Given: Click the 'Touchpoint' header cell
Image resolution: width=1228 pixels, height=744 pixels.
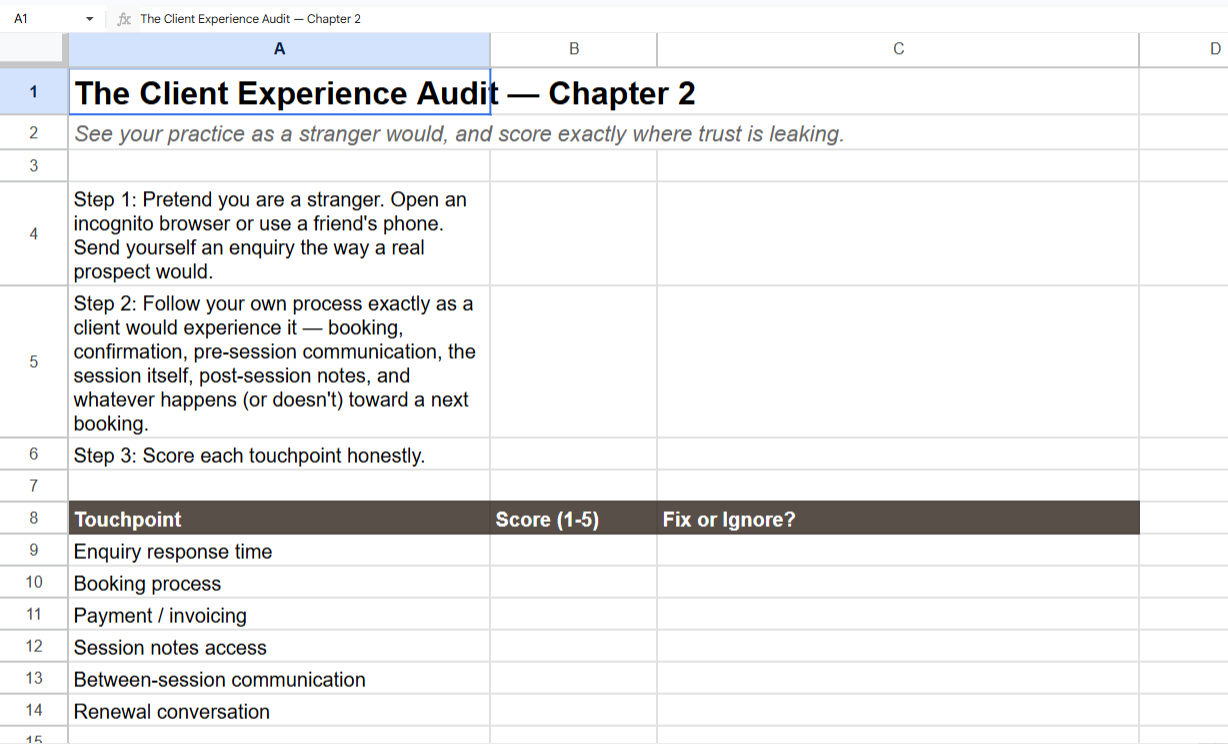Looking at the screenshot, I should (x=279, y=518).
